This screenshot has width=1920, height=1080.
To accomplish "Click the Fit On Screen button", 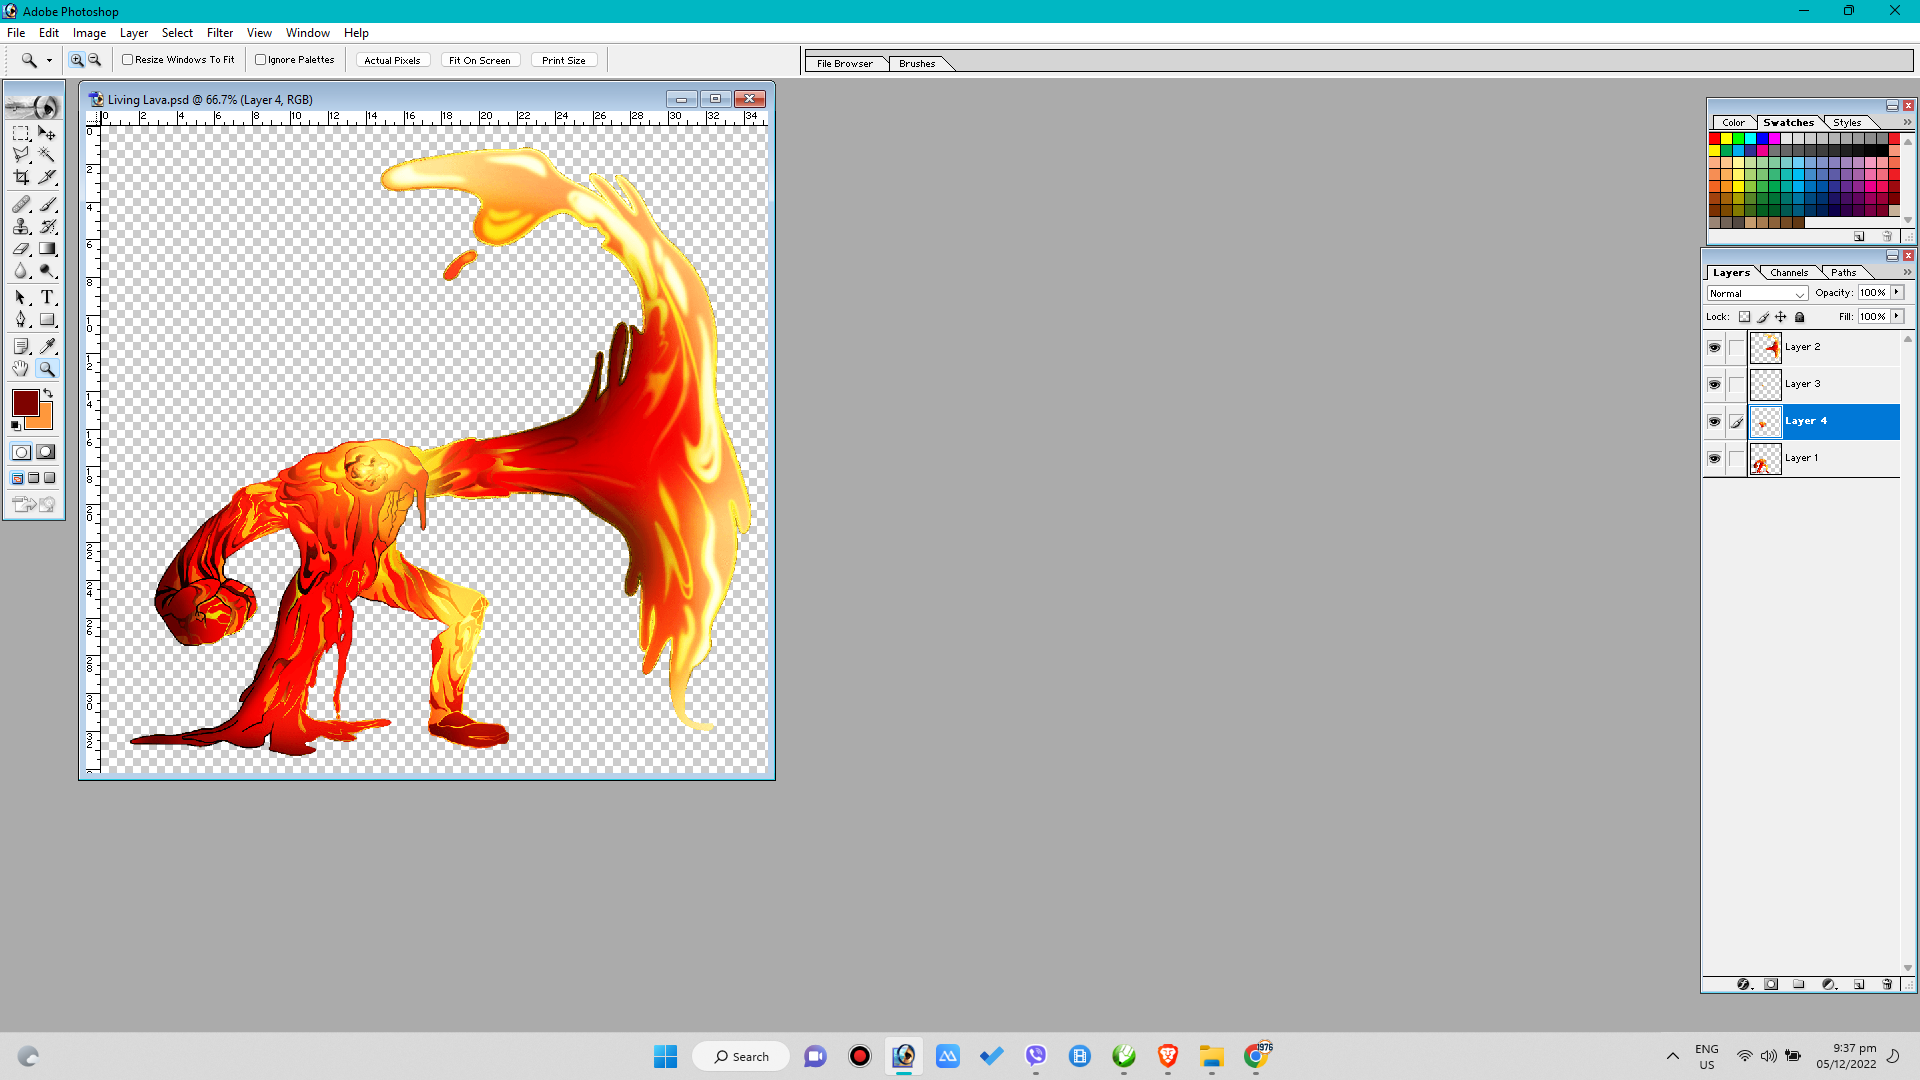I will (x=480, y=61).
